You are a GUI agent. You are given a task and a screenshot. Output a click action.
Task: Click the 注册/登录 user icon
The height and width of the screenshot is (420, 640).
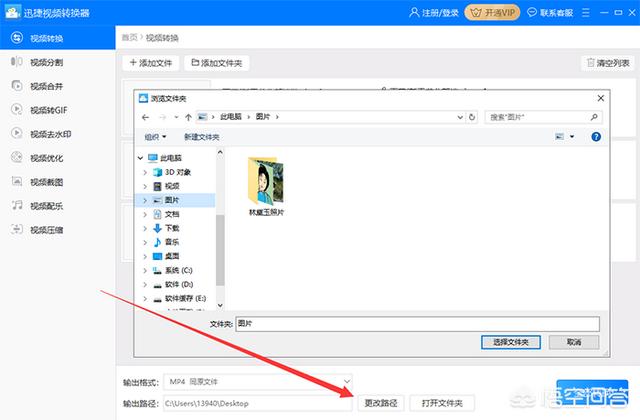click(x=414, y=13)
